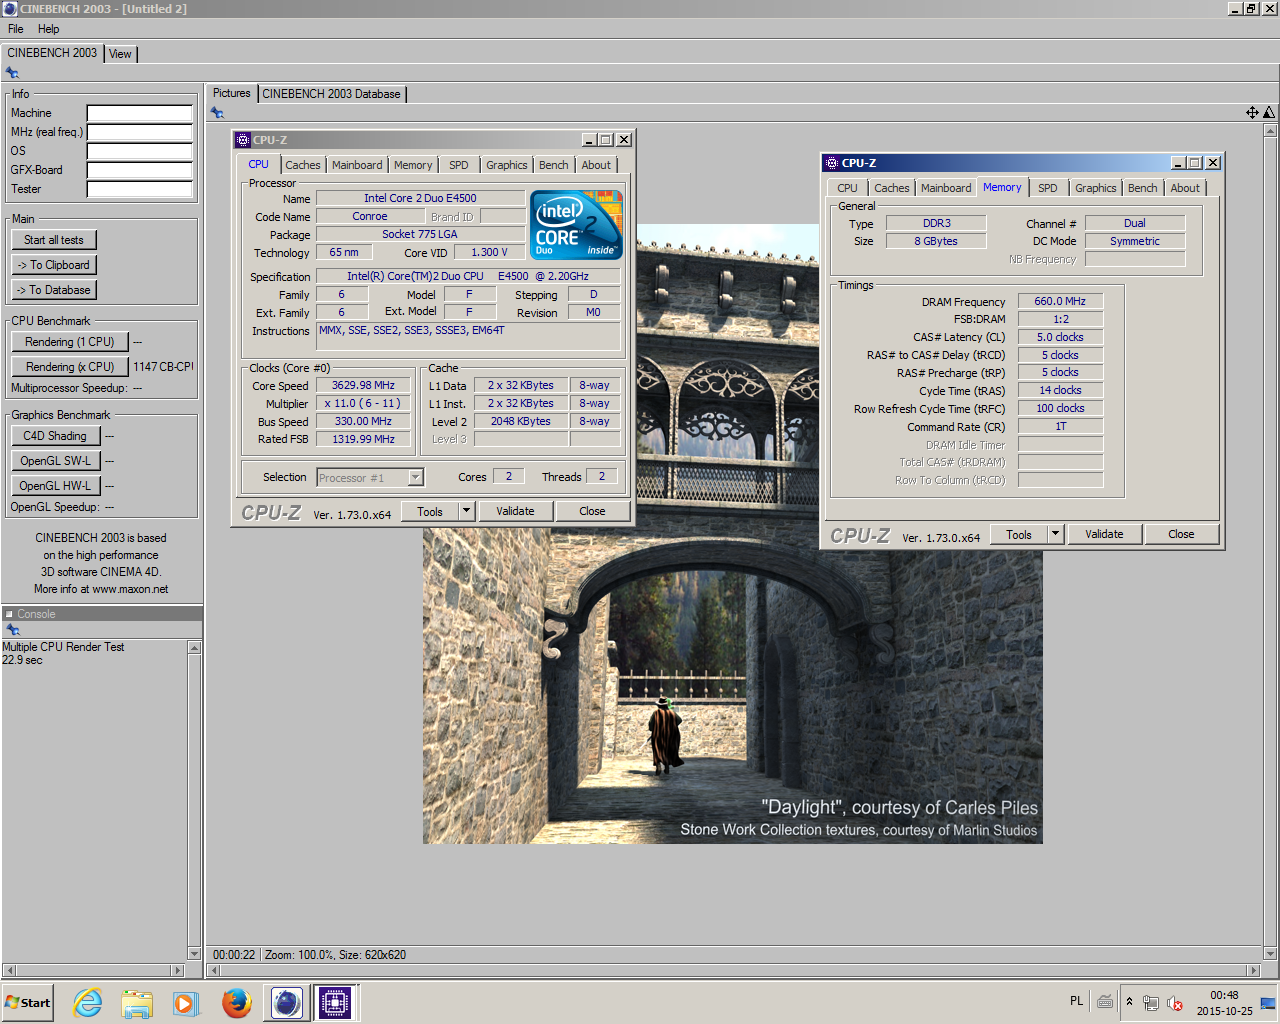Click Close button in left CPU-Z window
1280x1024 pixels.
(592, 511)
